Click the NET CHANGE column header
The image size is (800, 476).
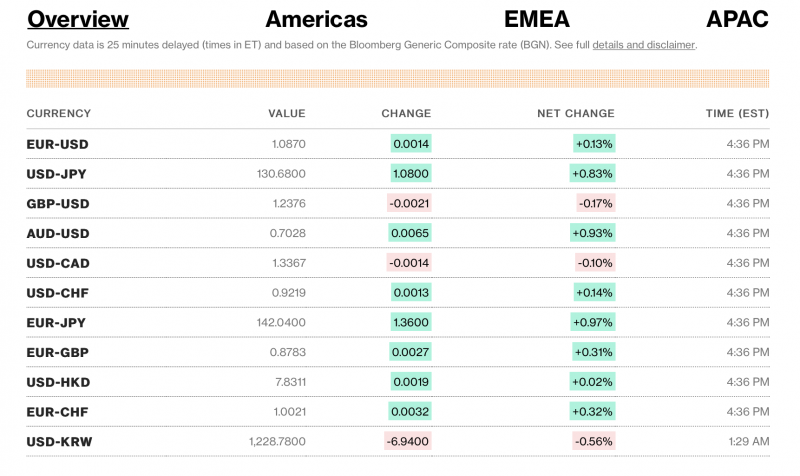(576, 114)
